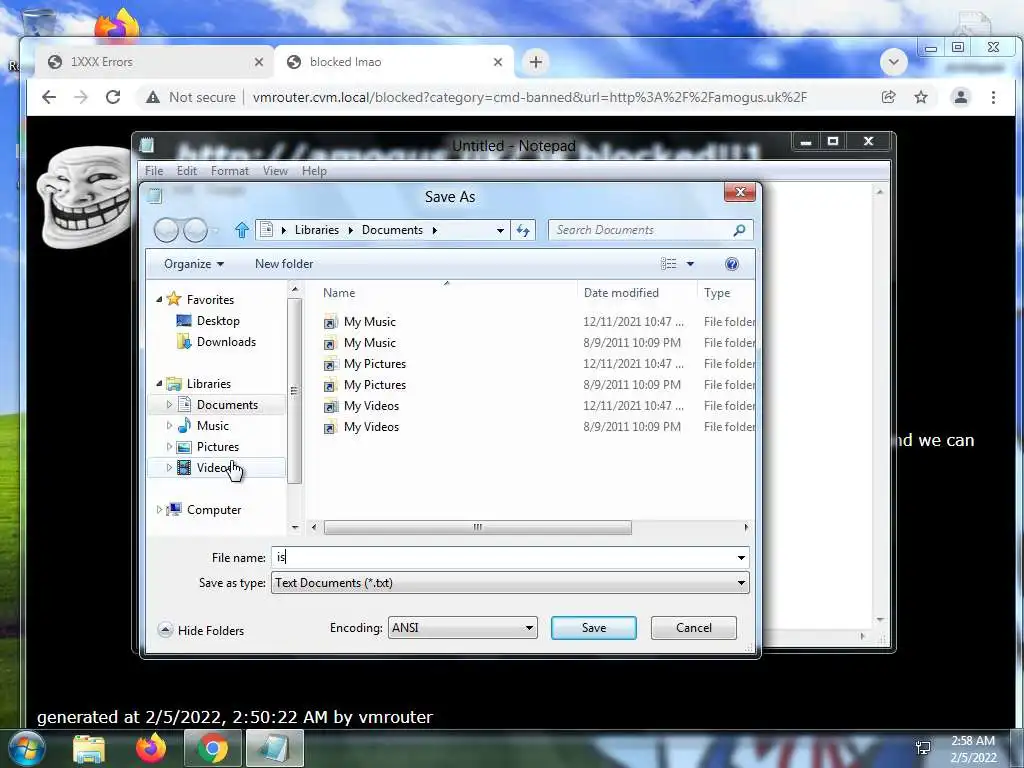
Task: Open the Encoding ANSI dropdown
Action: pos(462,628)
